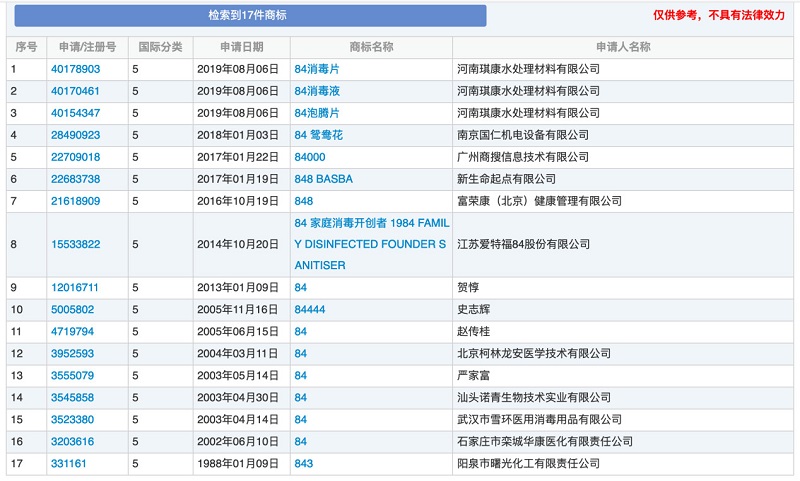Open the 84444 trademark link
This screenshot has height=481, width=800.
[309, 310]
